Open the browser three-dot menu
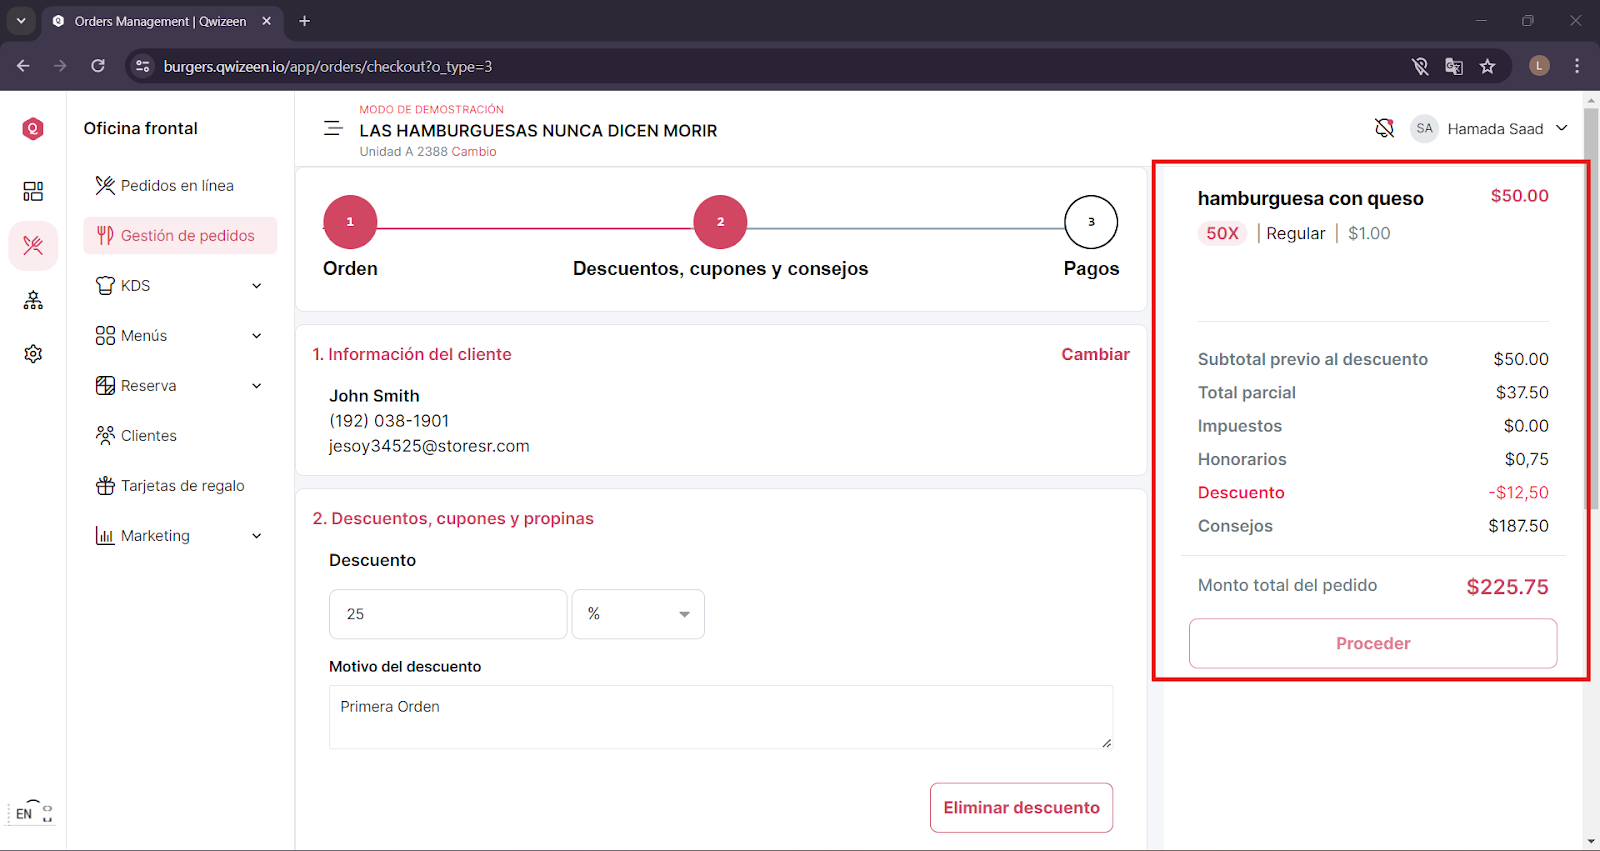 point(1577,66)
